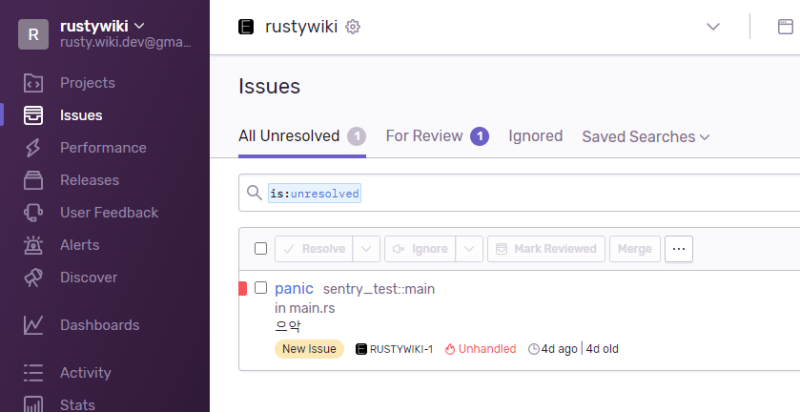
Task: Click the rustywiki project icon in header
Action: (x=246, y=27)
